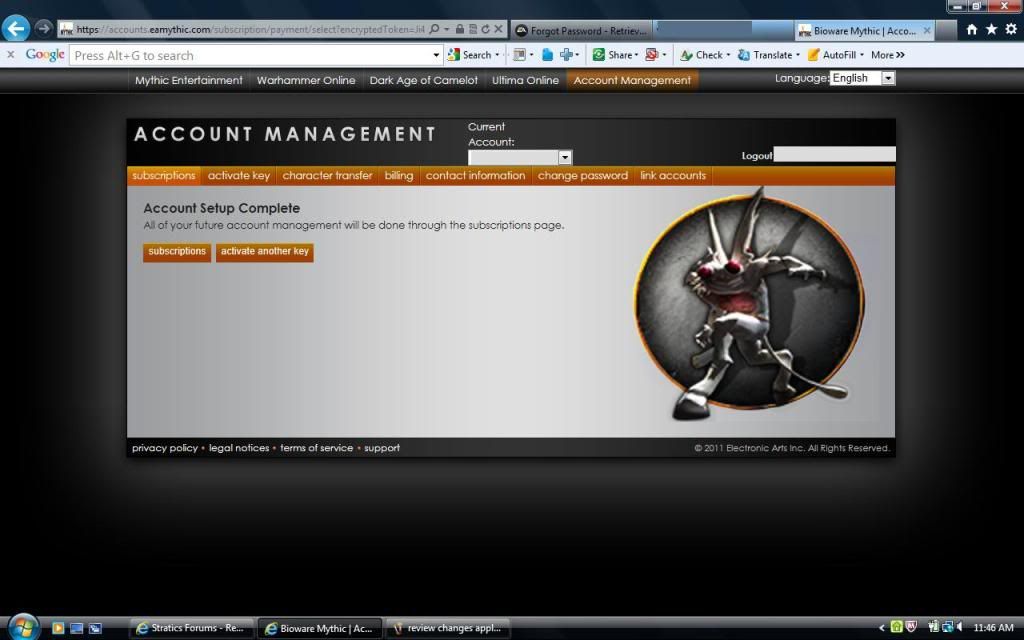Switch to the Forgot Password browser tab
Viewport: 1024px width, 640px height.
coord(582,30)
